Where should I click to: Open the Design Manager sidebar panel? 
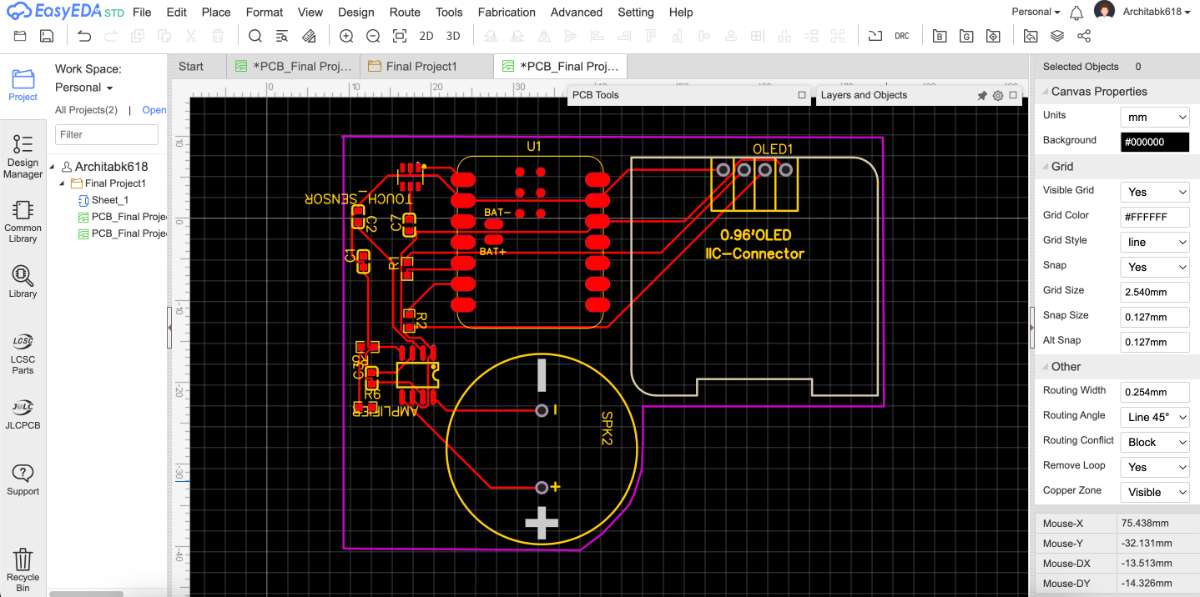pyautogui.click(x=23, y=156)
